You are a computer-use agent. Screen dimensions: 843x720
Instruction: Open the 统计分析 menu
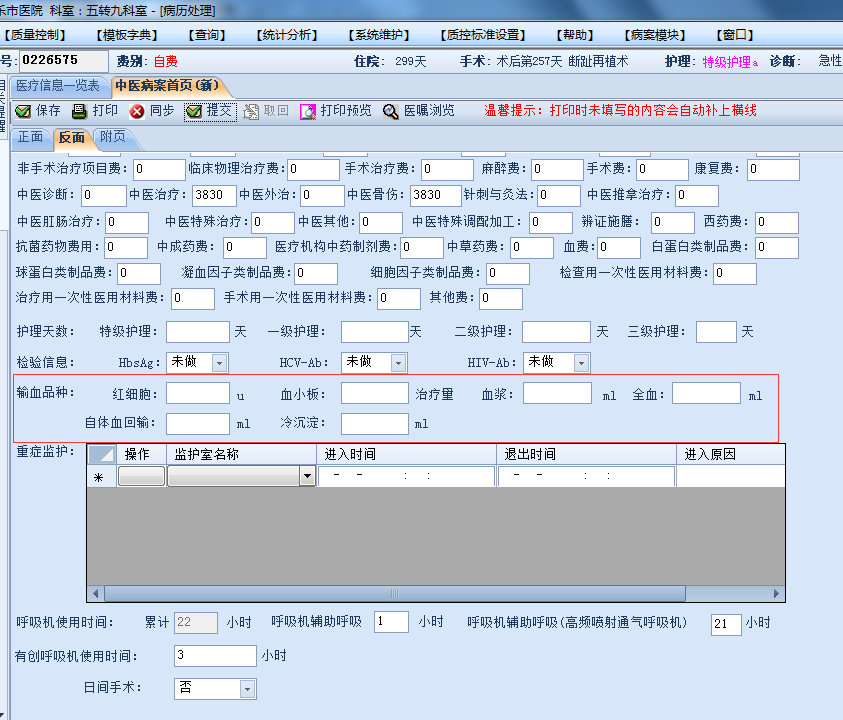click(x=287, y=35)
